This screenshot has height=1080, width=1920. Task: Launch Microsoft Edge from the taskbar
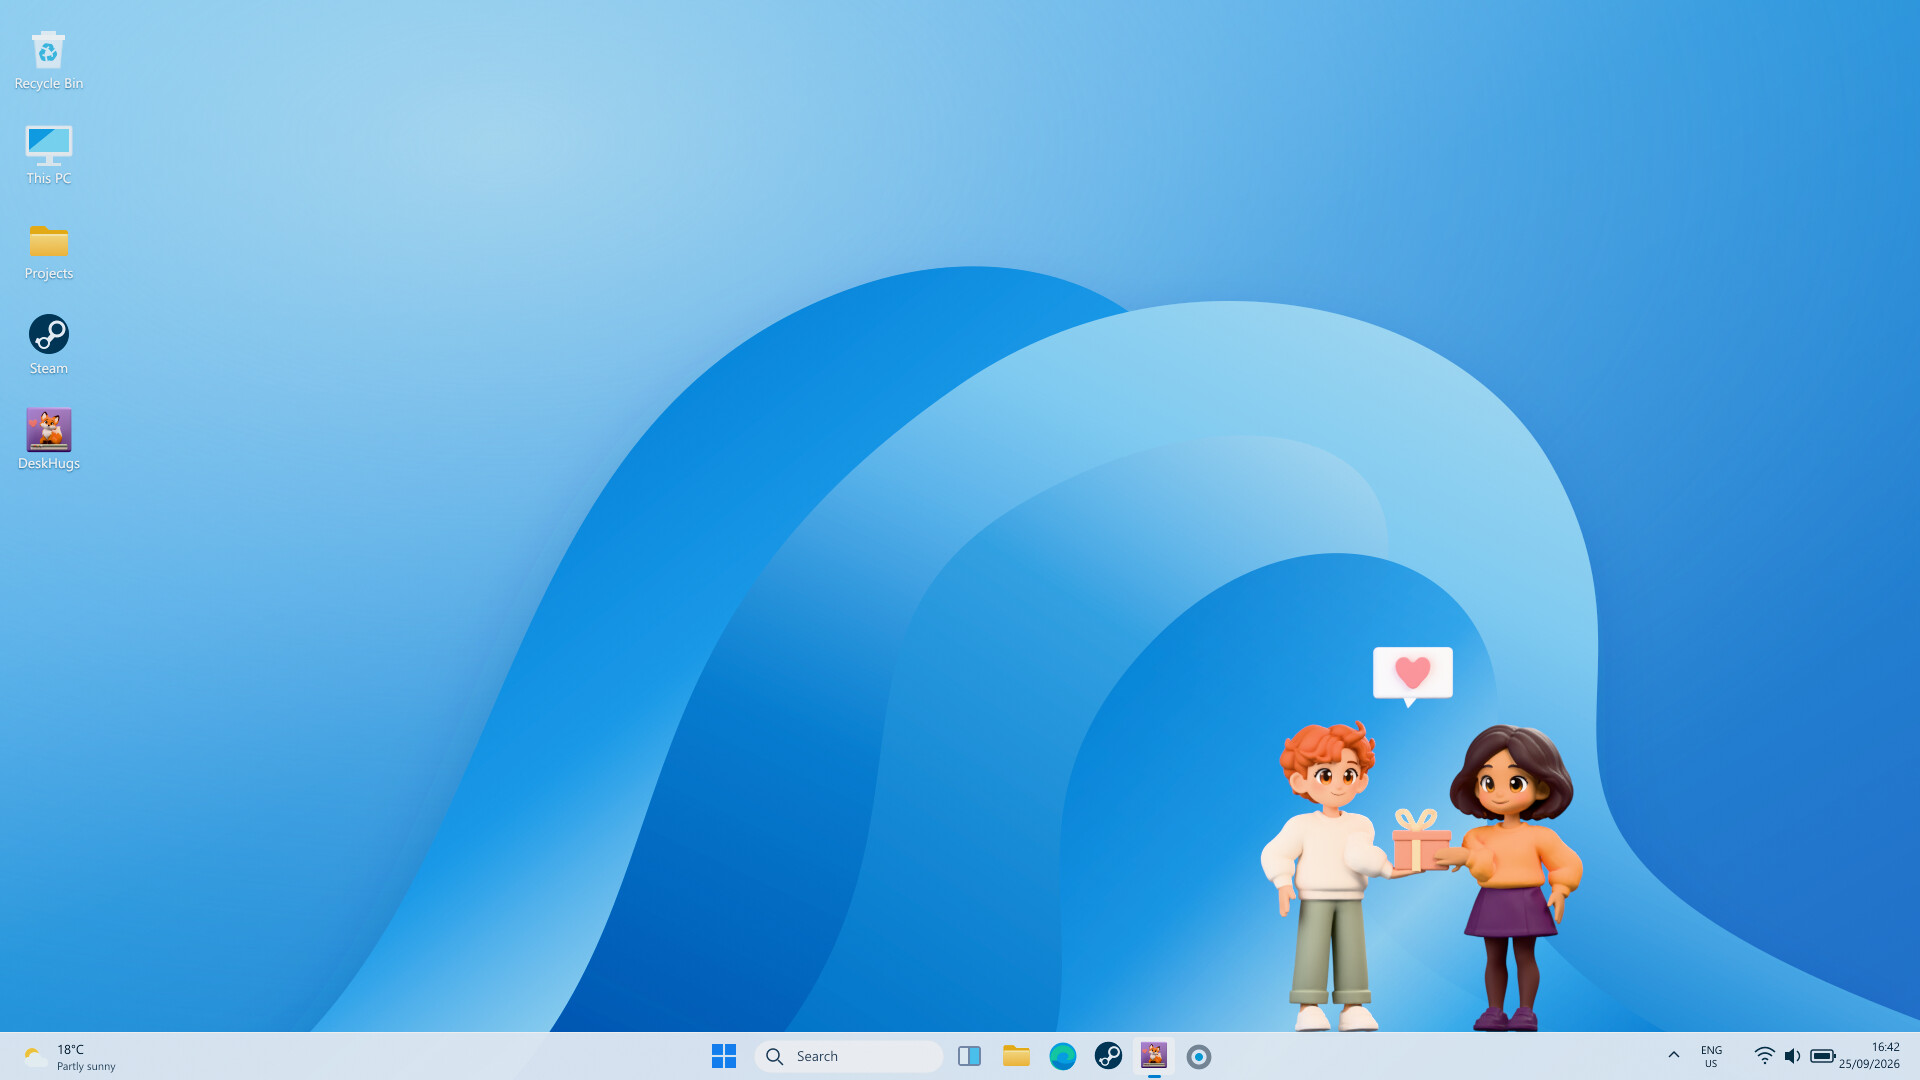1062,1056
